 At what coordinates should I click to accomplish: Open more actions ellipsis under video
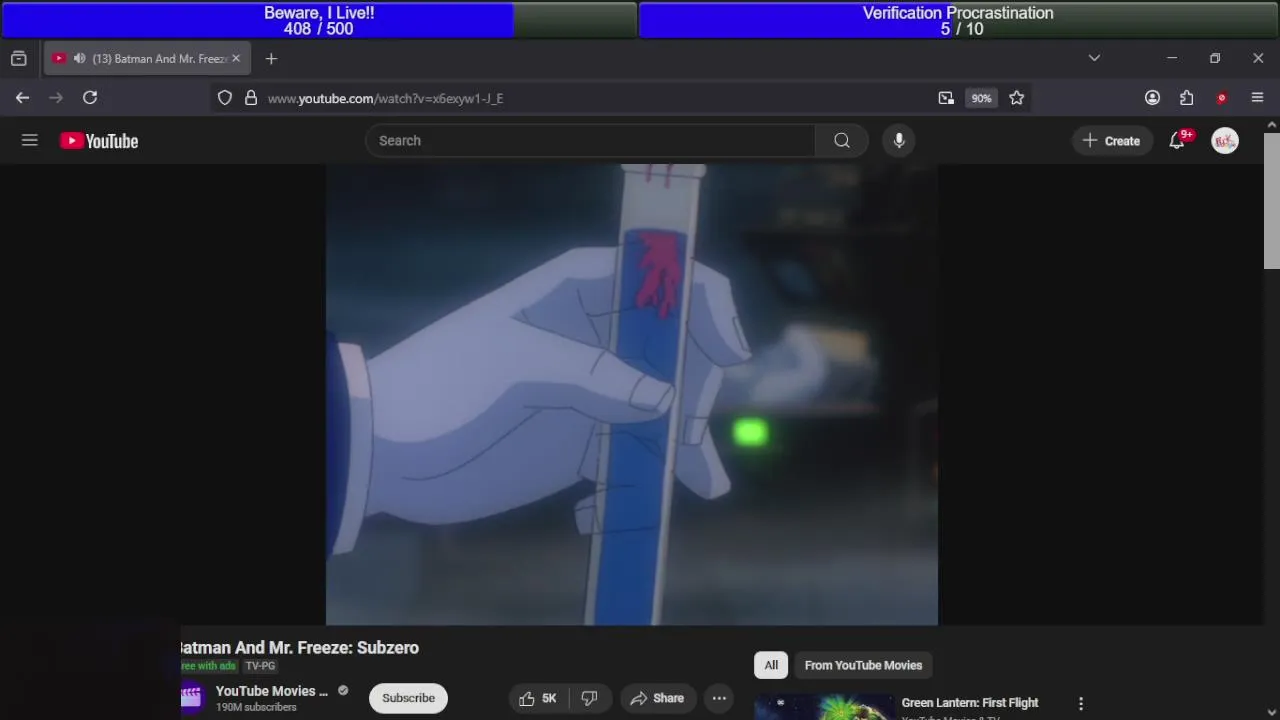point(719,698)
